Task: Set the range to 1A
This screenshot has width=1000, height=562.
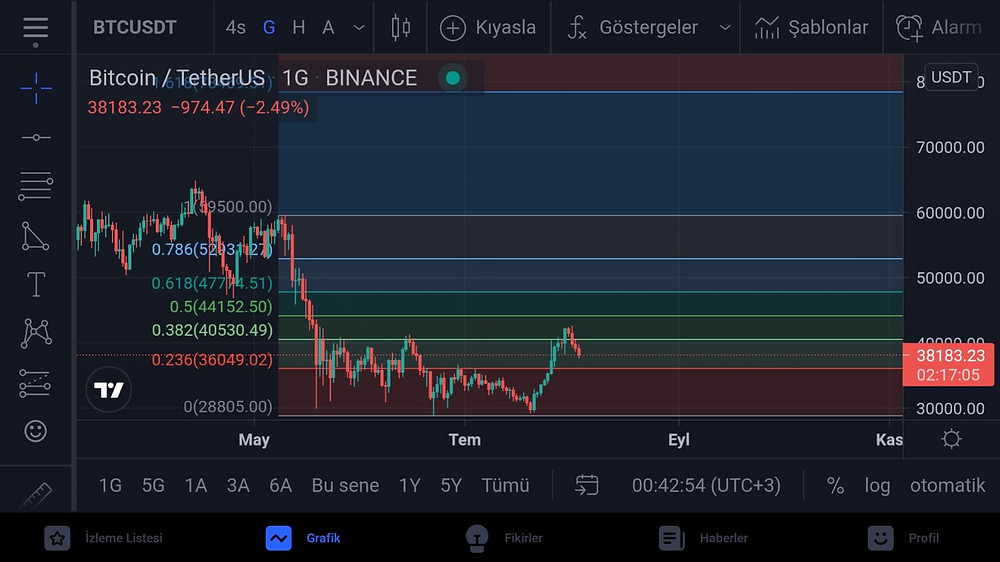Action: tap(196, 485)
